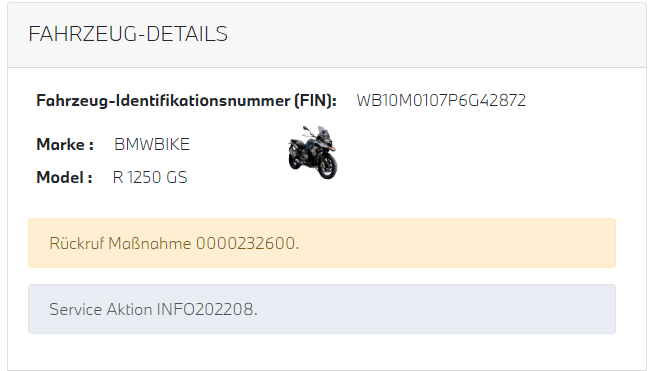Click the Marke label
Viewport: 652px width, 371px height.
pos(65,144)
